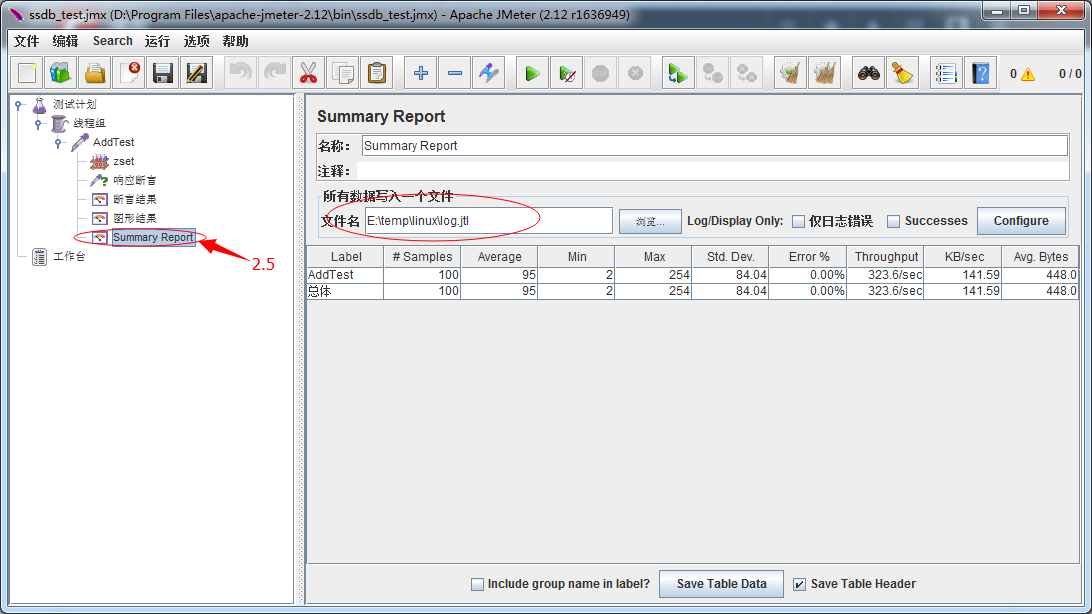Select the 图形结果 tree item
The width and height of the screenshot is (1092, 614).
coord(134,218)
